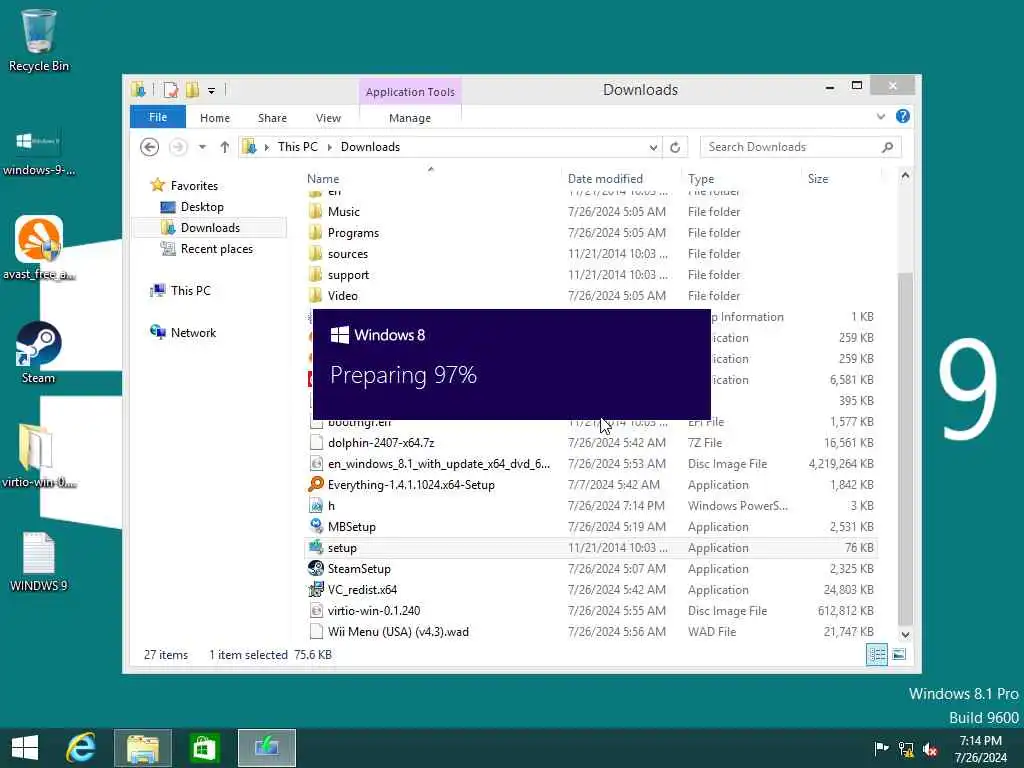Select Network in navigation pane

[x=193, y=332]
